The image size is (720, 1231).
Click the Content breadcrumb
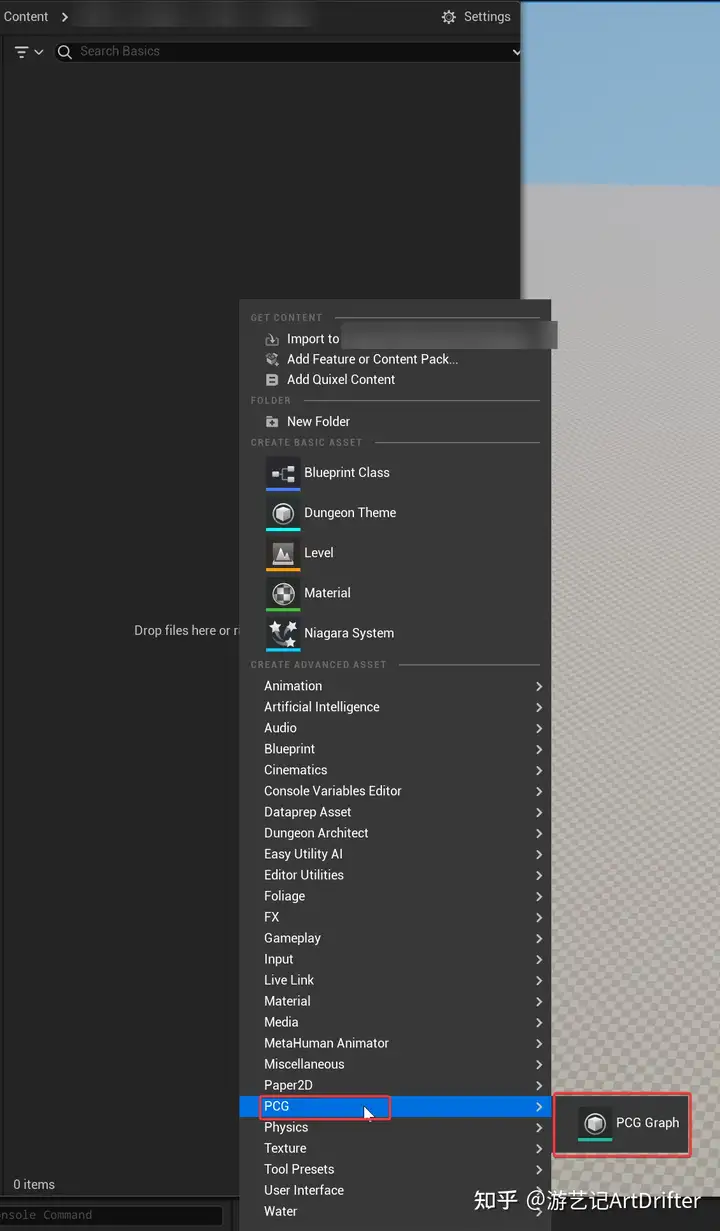pos(26,17)
